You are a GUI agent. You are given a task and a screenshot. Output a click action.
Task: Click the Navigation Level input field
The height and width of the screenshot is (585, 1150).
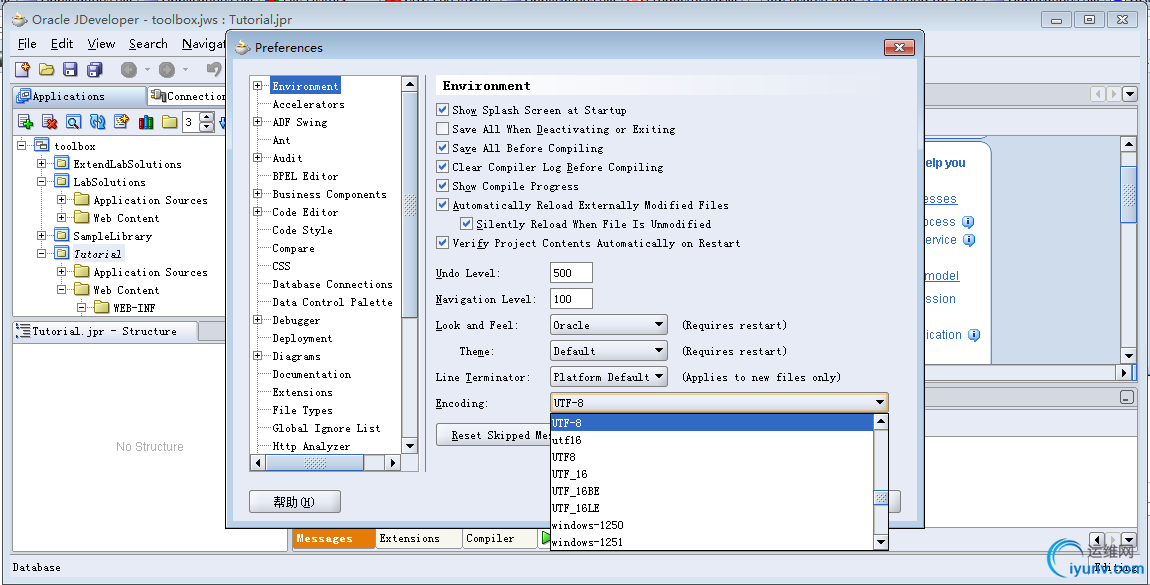coord(571,298)
